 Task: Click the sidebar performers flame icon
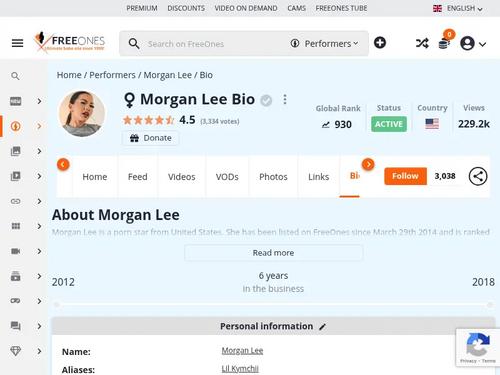[x=16, y=126]
